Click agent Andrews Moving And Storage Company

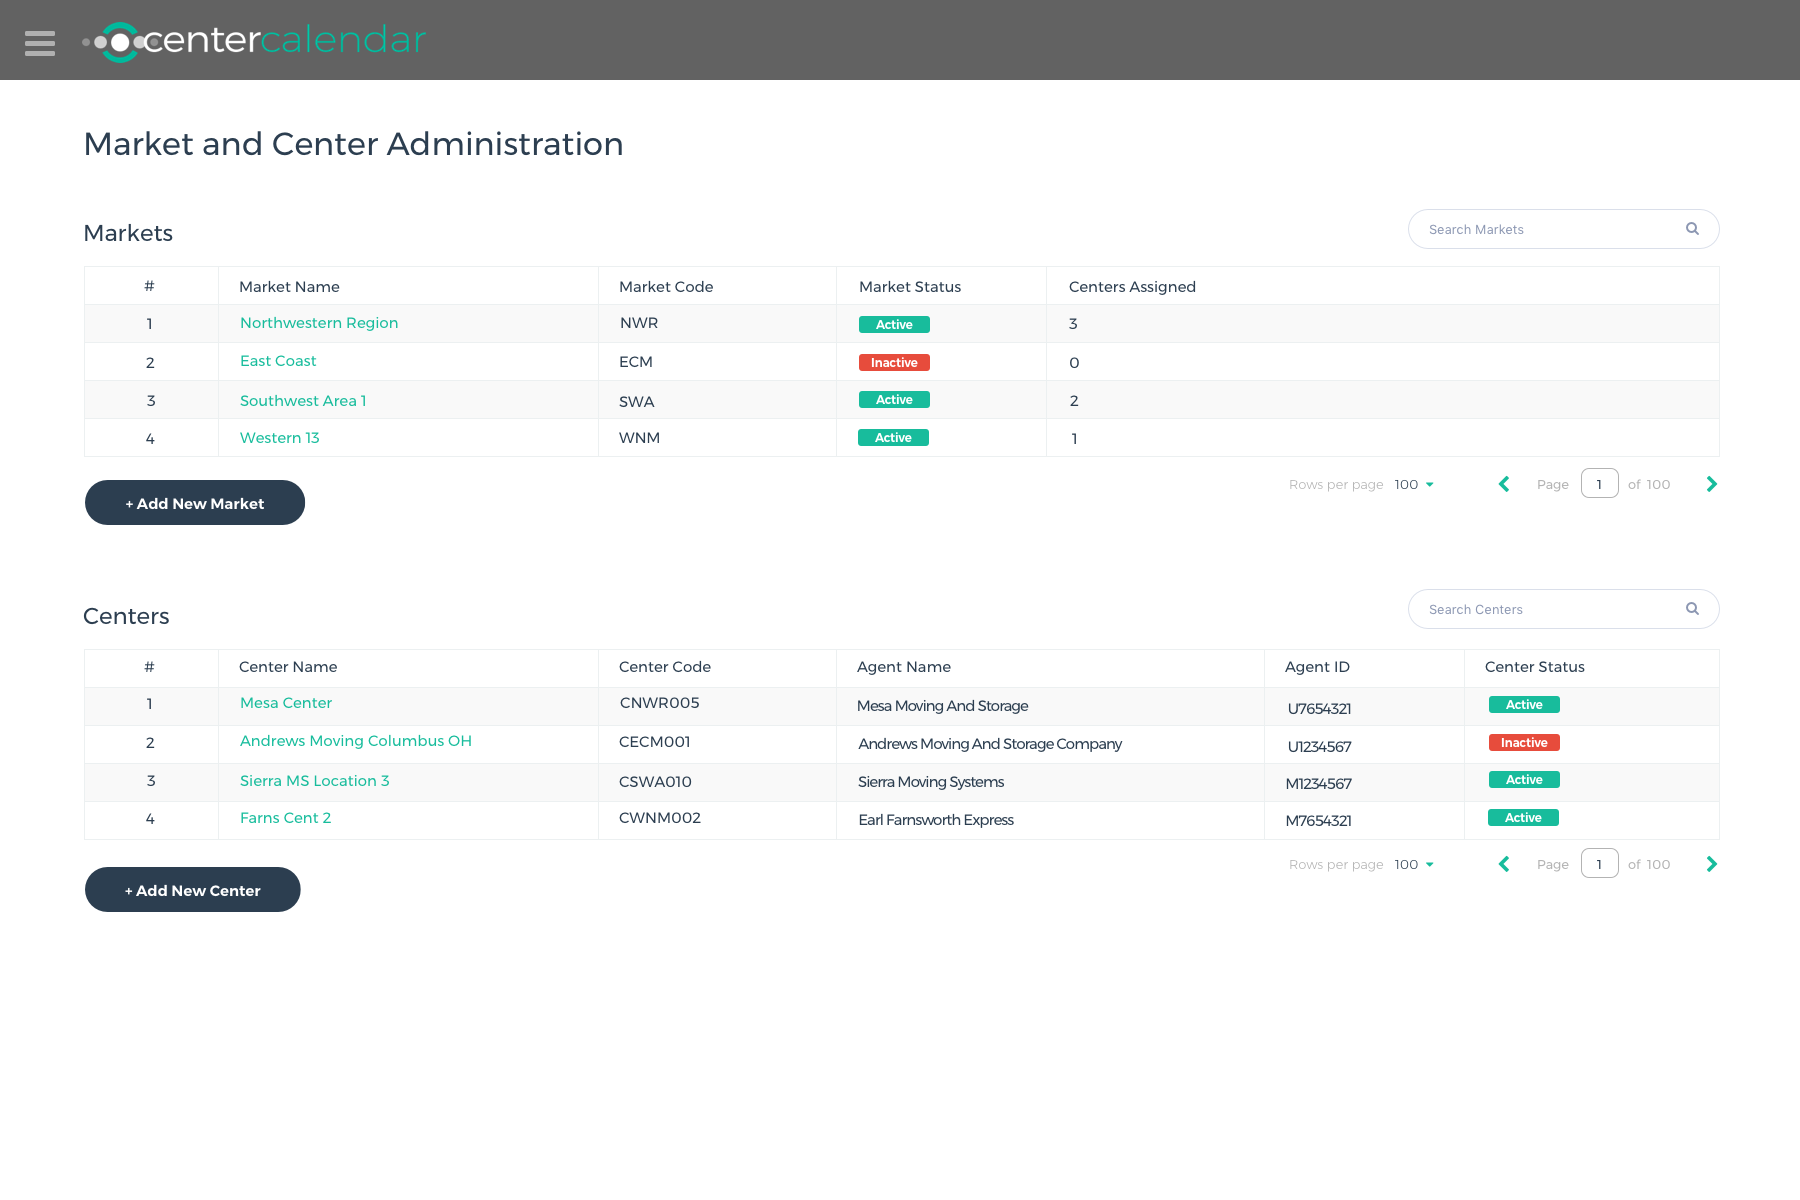coord(990,744)
